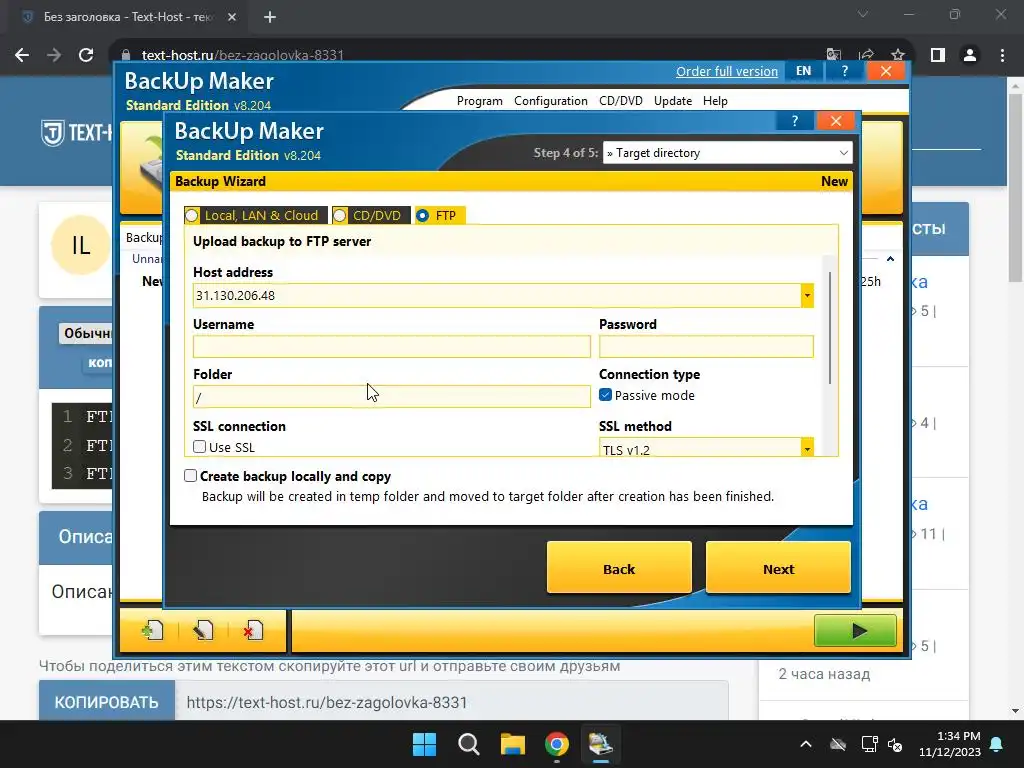The width and height of the screenshot is (1024, 768).
Task: Click the Password input field
Action: pos(706,346)
